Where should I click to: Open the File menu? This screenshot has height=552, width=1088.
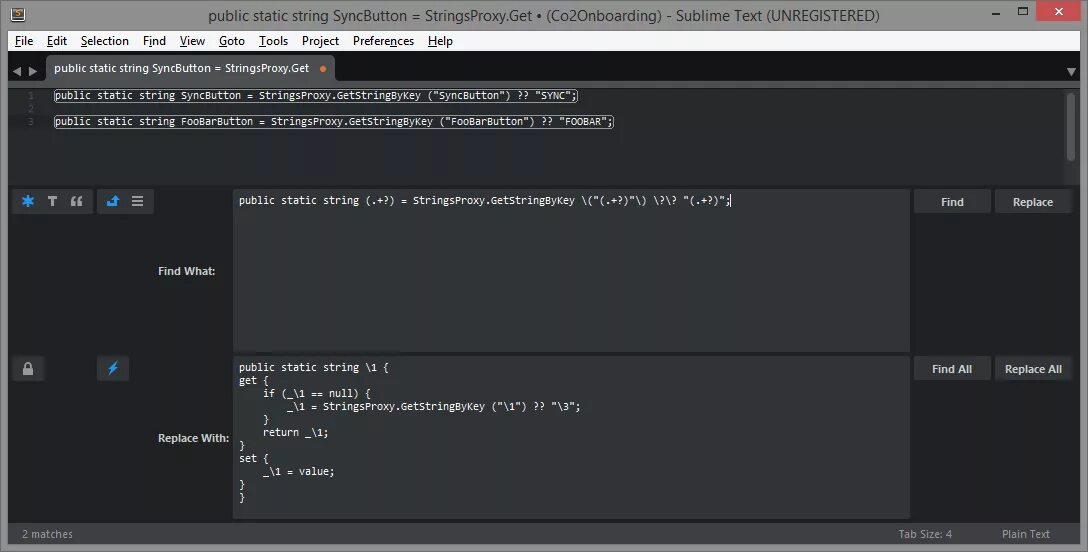click(x=24, y=41)
